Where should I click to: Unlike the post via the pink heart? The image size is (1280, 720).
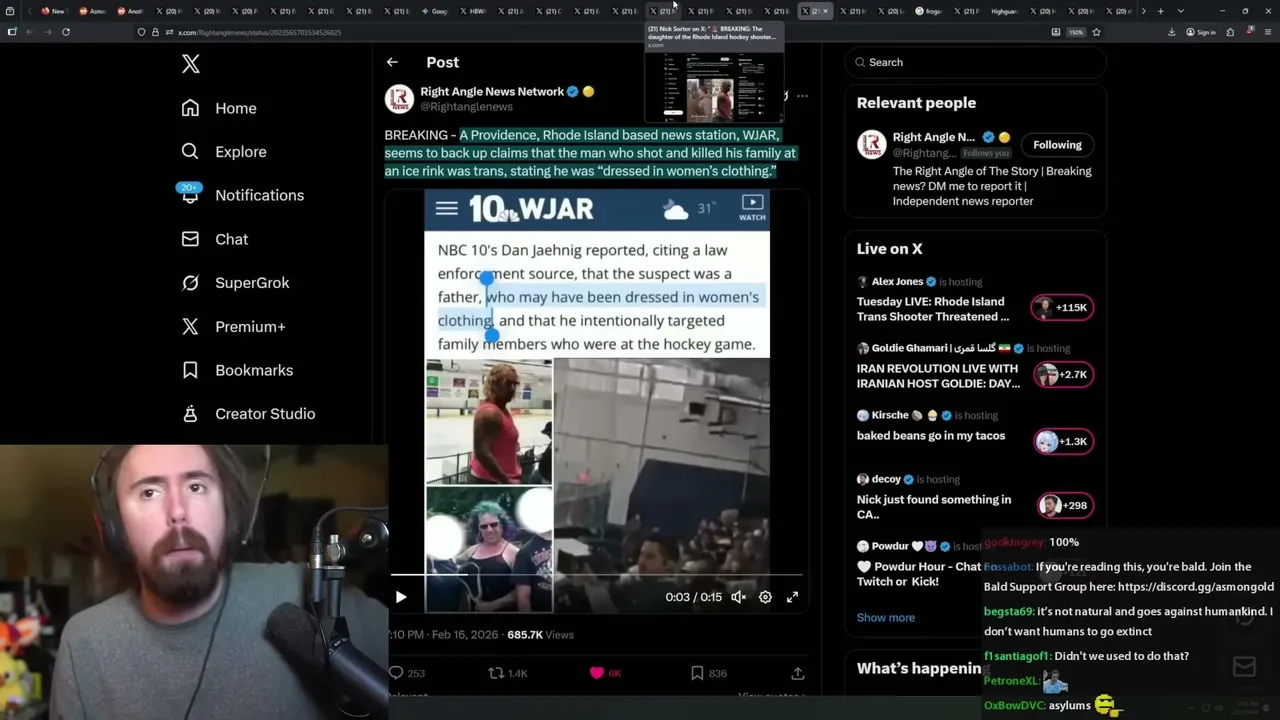[597, 673]
